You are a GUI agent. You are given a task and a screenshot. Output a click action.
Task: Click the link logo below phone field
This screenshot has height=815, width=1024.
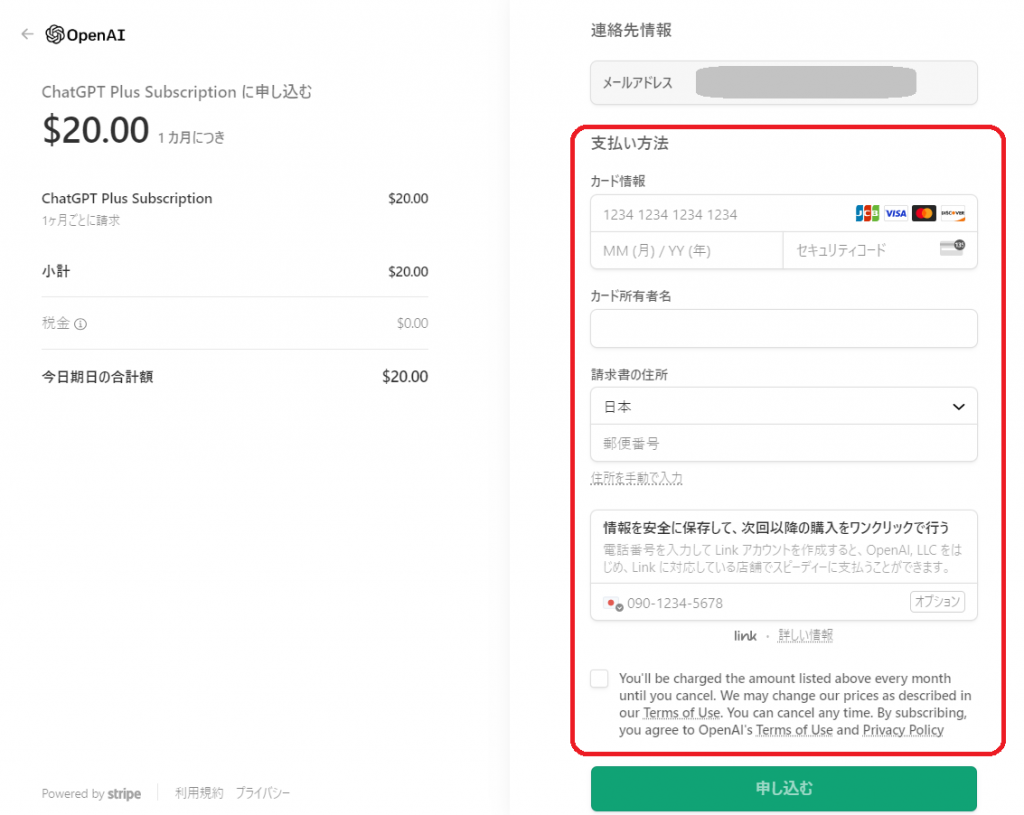[745, 635]
